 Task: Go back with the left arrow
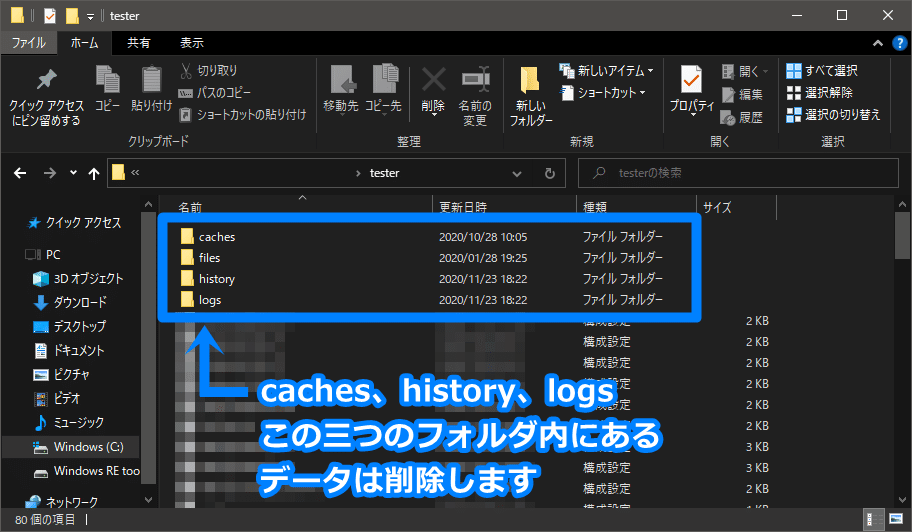20,173
